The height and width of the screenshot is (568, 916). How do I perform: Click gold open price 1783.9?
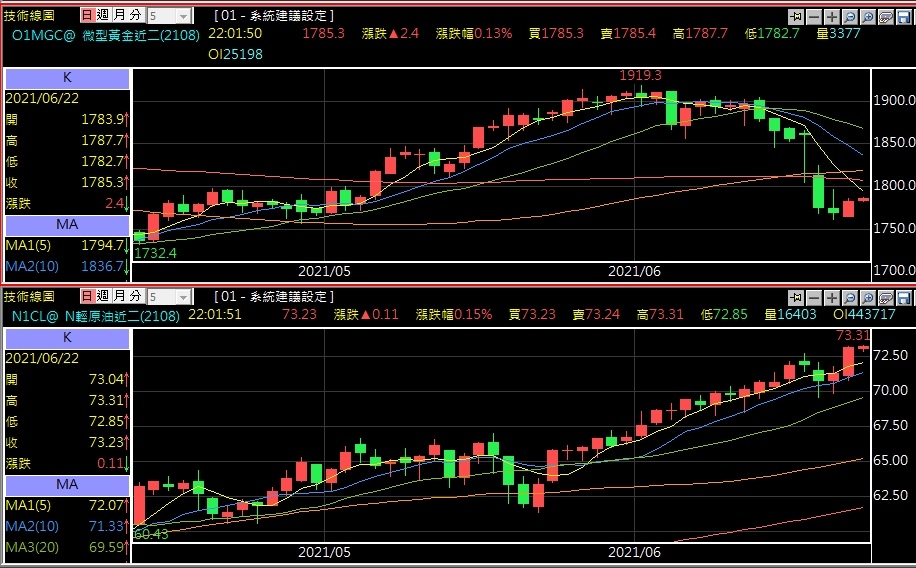click(x=103, y=120)
